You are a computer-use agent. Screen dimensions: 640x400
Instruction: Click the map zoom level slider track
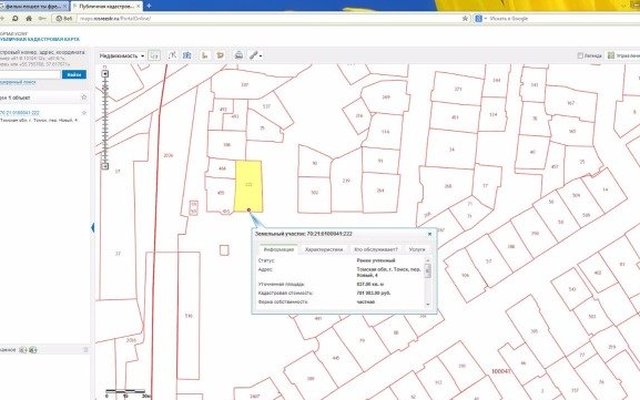click(x=105, y=122)
